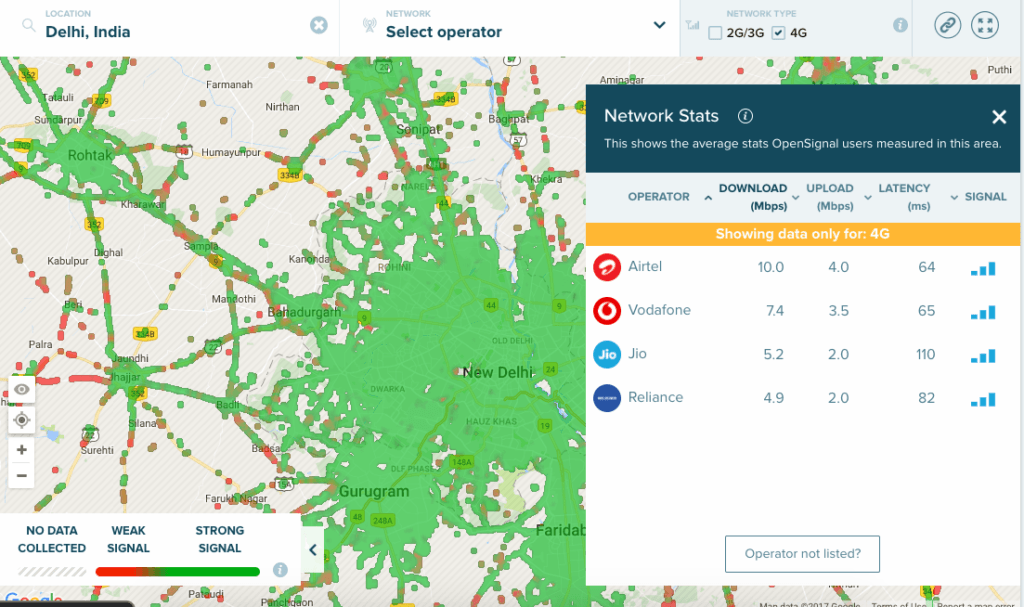
Task: Close the Network Stats panel
Action: [x=999, y=117]
